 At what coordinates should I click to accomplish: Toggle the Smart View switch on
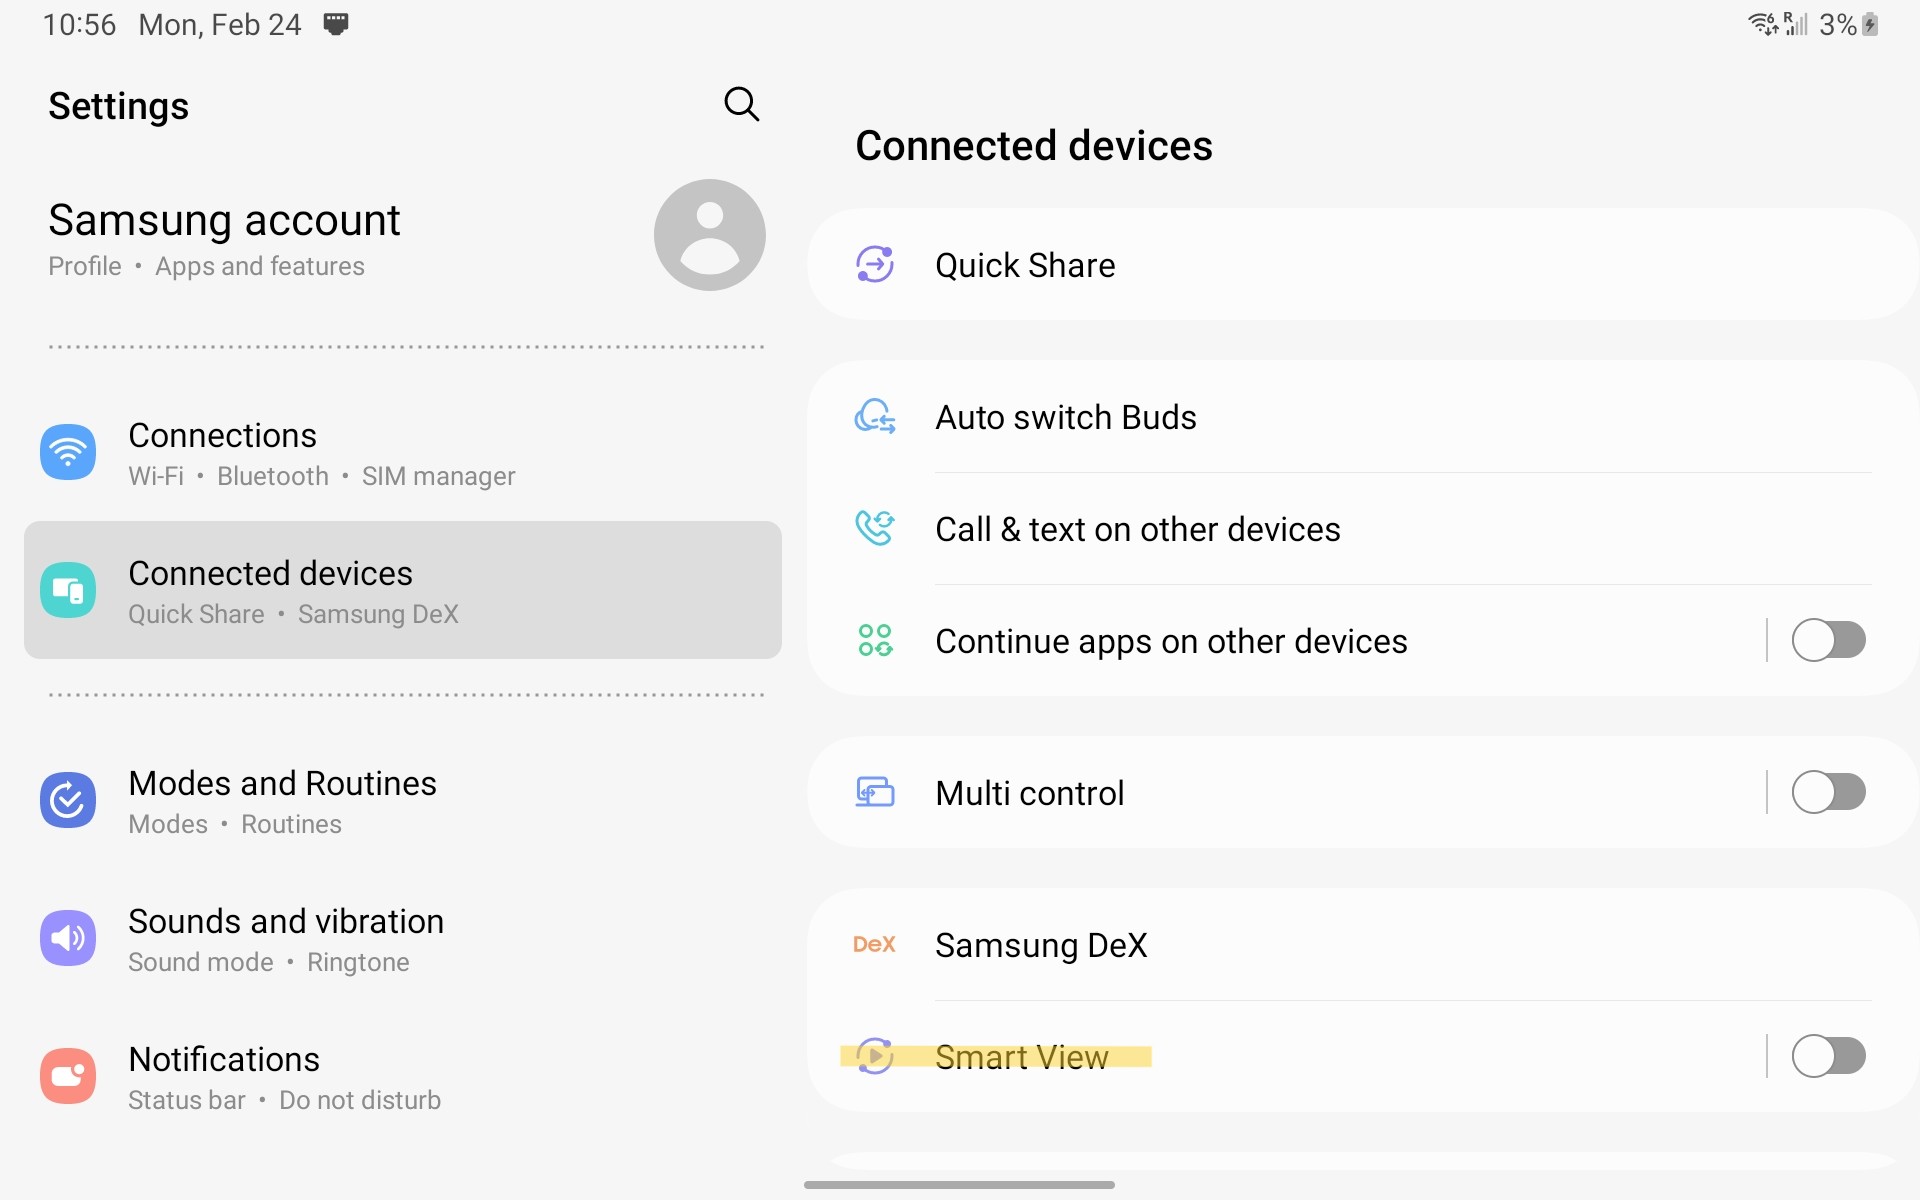point(1828,1057)
